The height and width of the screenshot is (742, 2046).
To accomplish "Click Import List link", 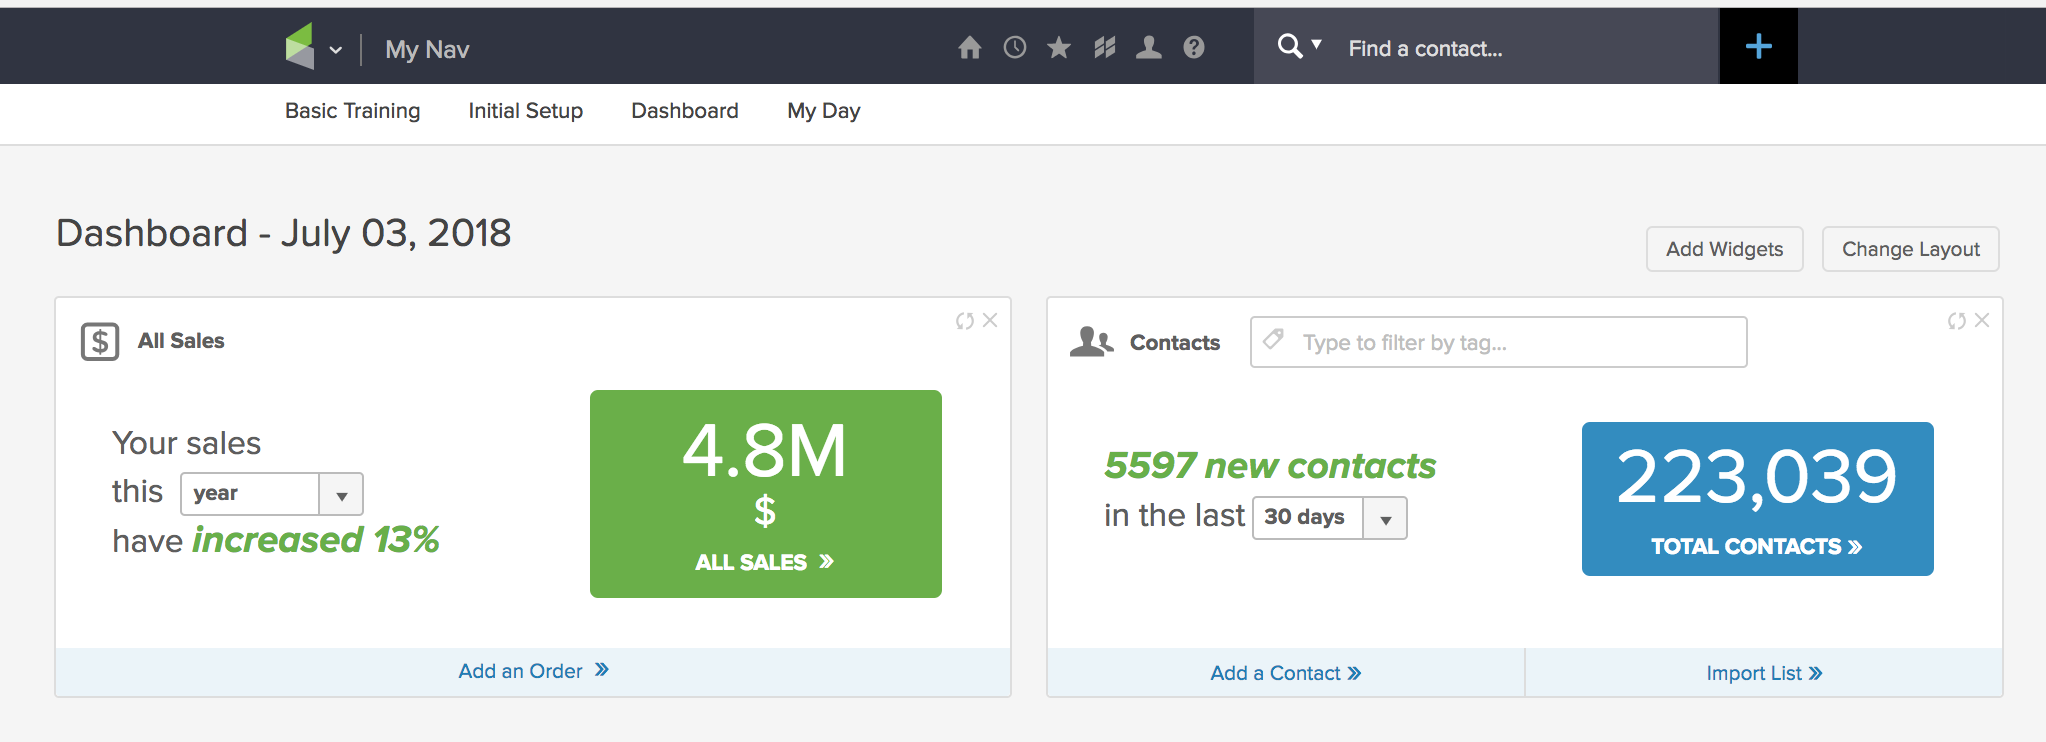I will click(x=1764, y=673).
